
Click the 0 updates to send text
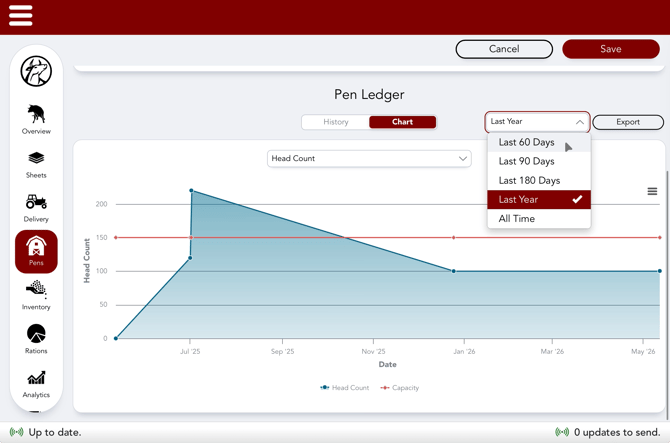click(617, 432)
